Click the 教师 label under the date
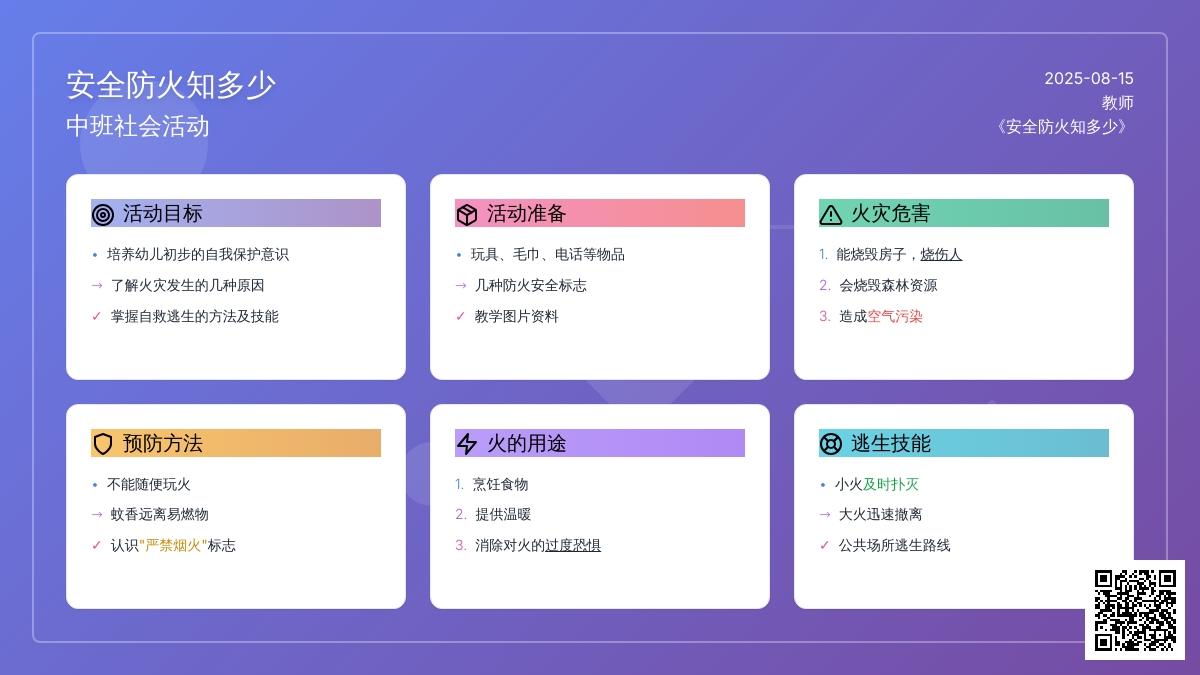Viewport: 1200px width, 675px height. 1118,102
